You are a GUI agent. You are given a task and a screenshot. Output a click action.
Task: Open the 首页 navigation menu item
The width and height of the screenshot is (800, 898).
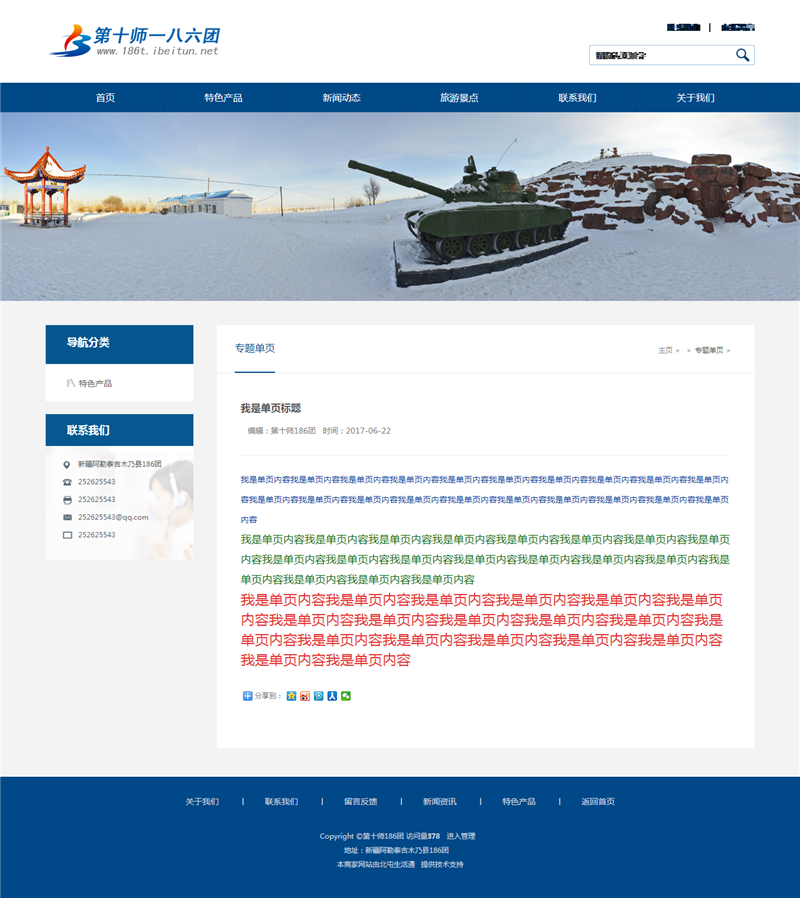point(105,98)
